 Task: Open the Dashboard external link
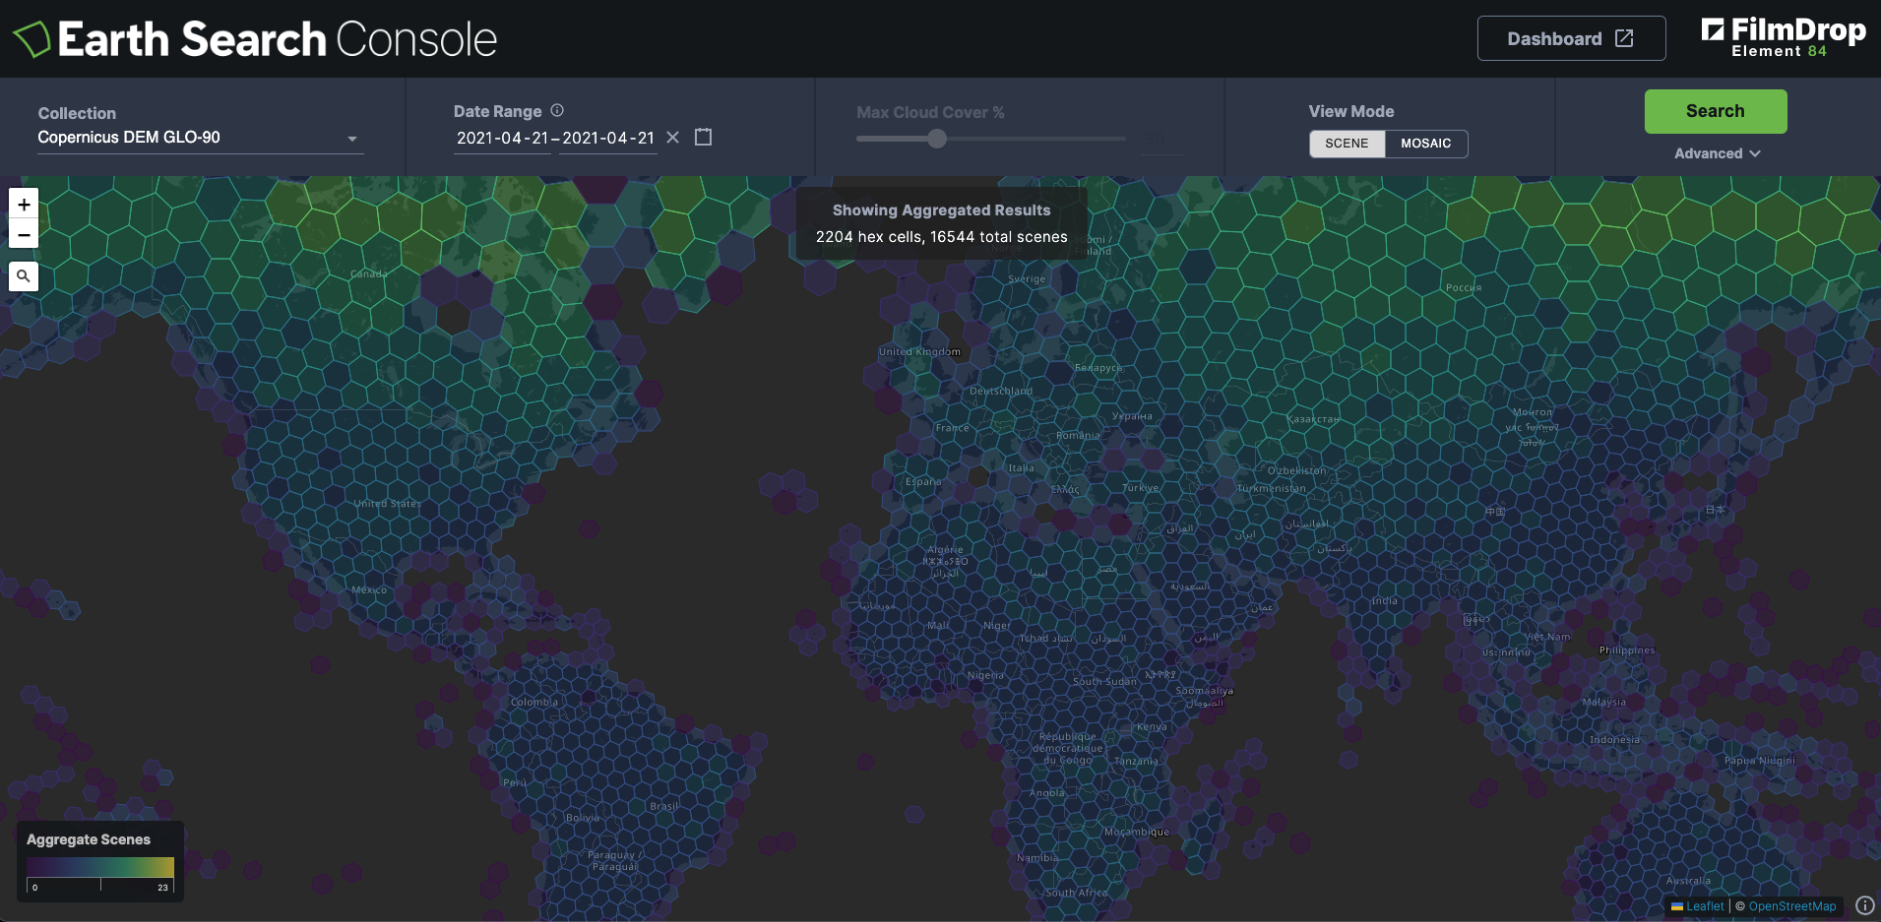1570,39
